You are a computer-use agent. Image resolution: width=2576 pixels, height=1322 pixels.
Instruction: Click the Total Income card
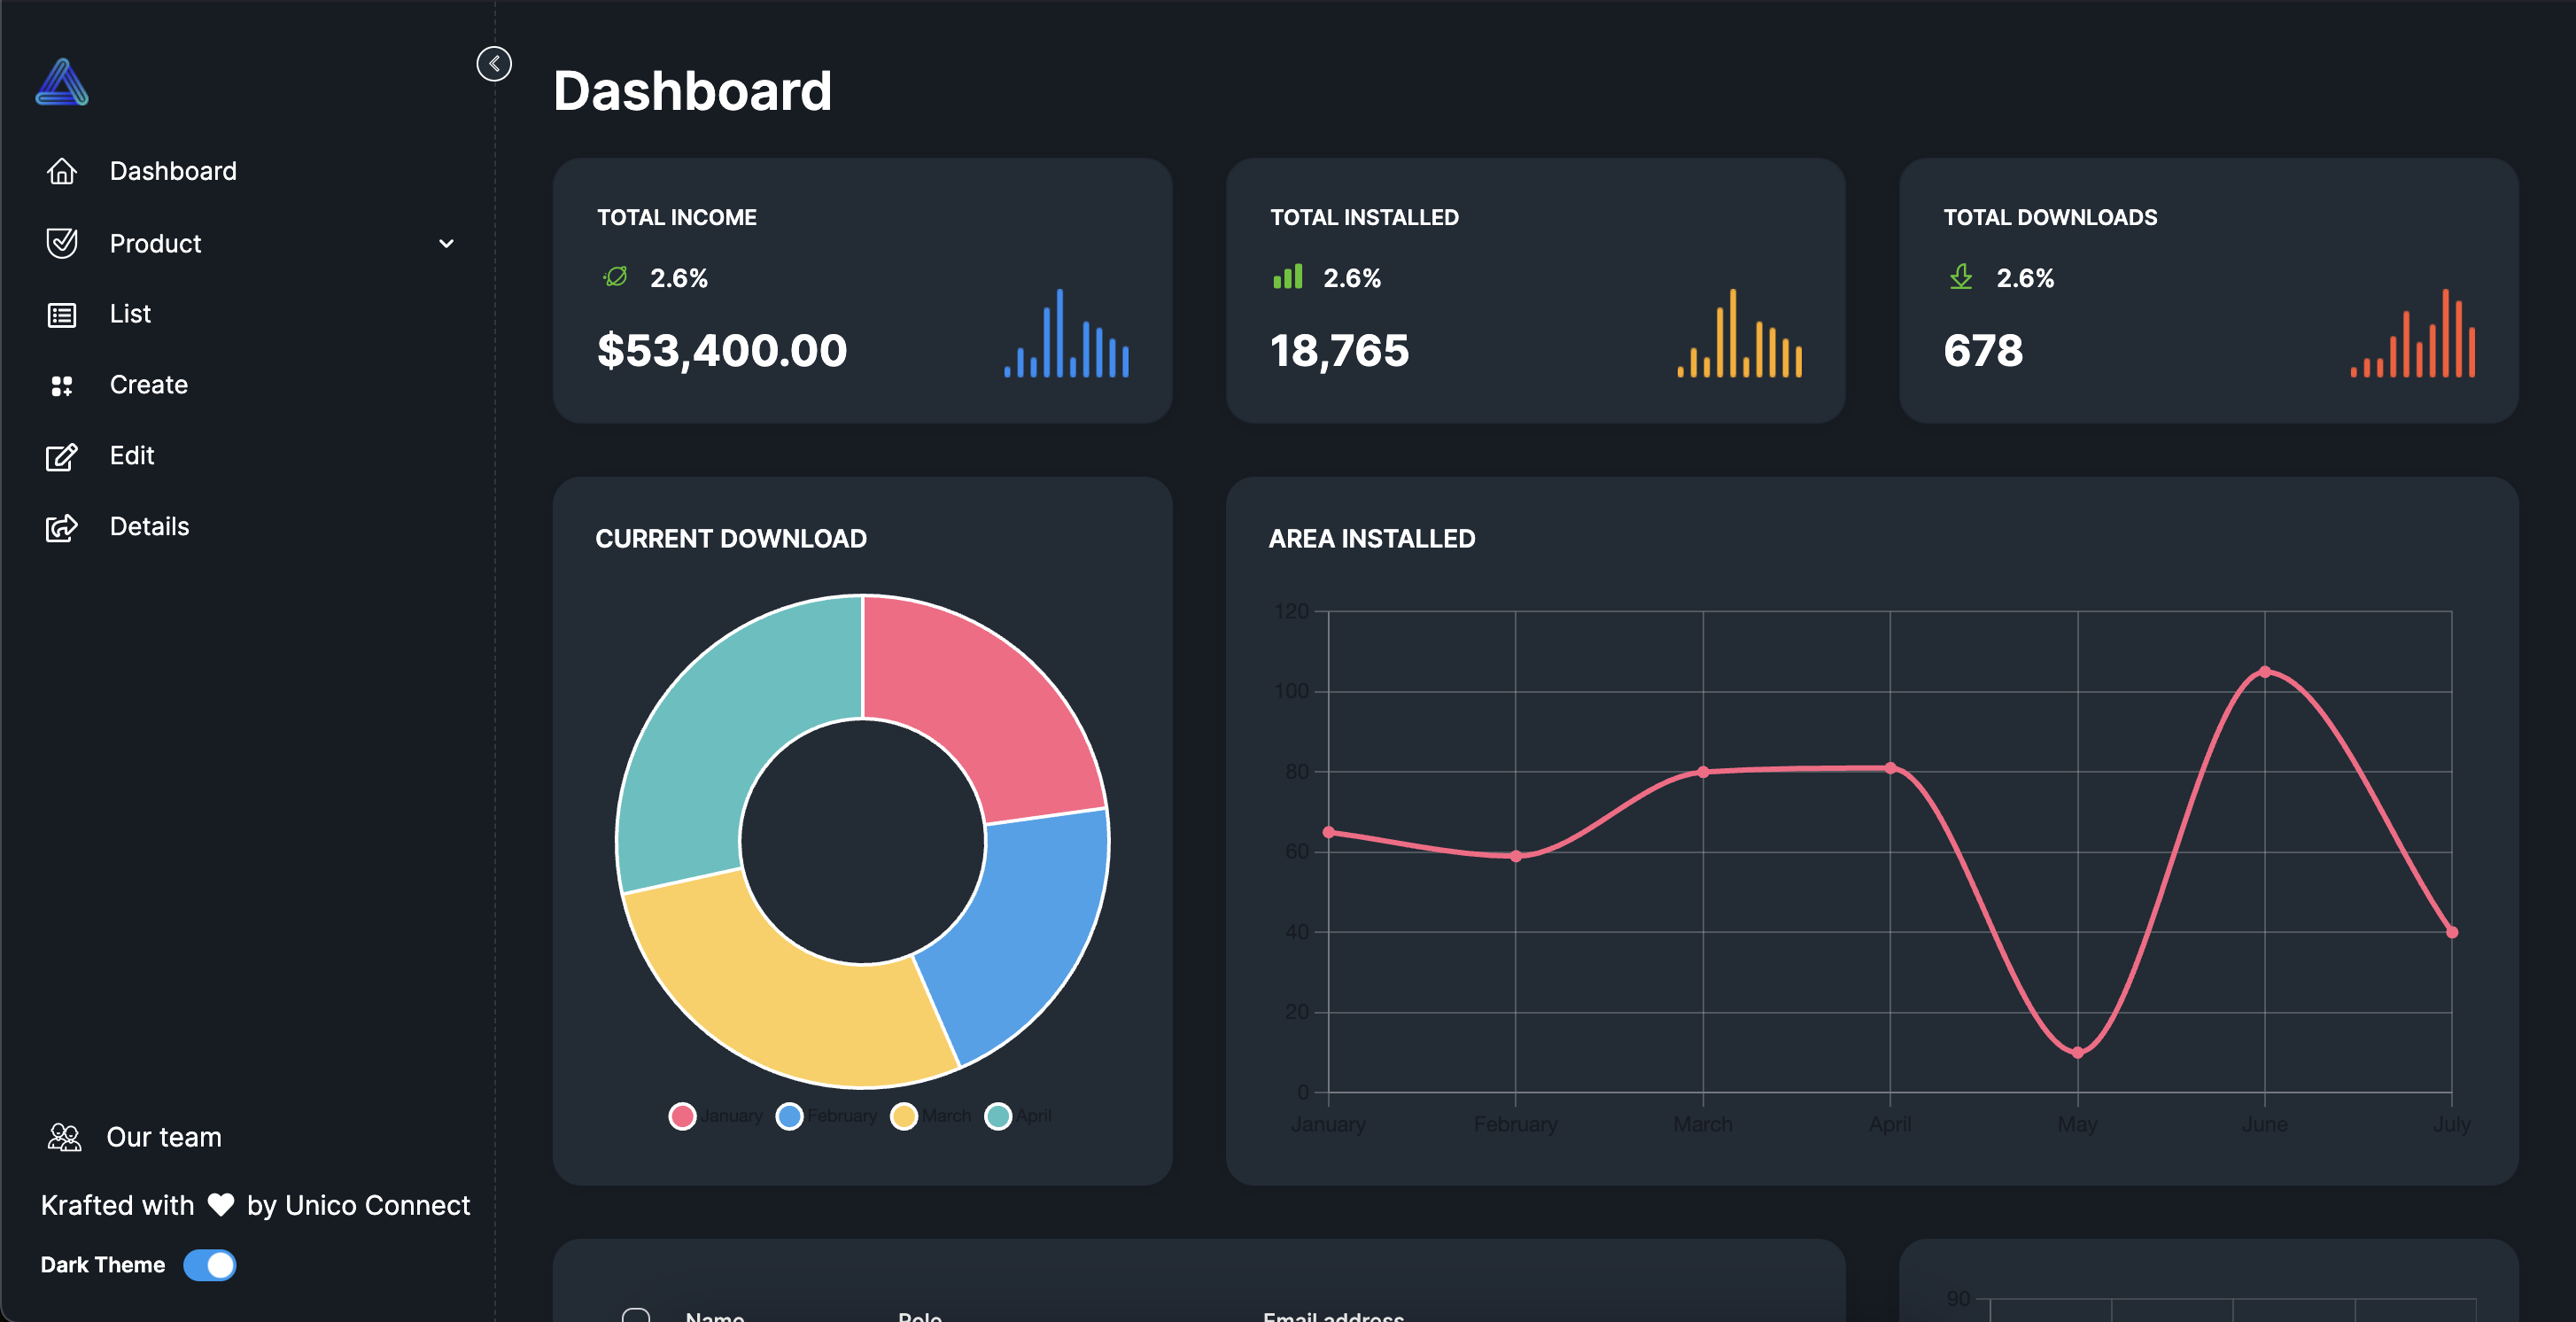861,291
